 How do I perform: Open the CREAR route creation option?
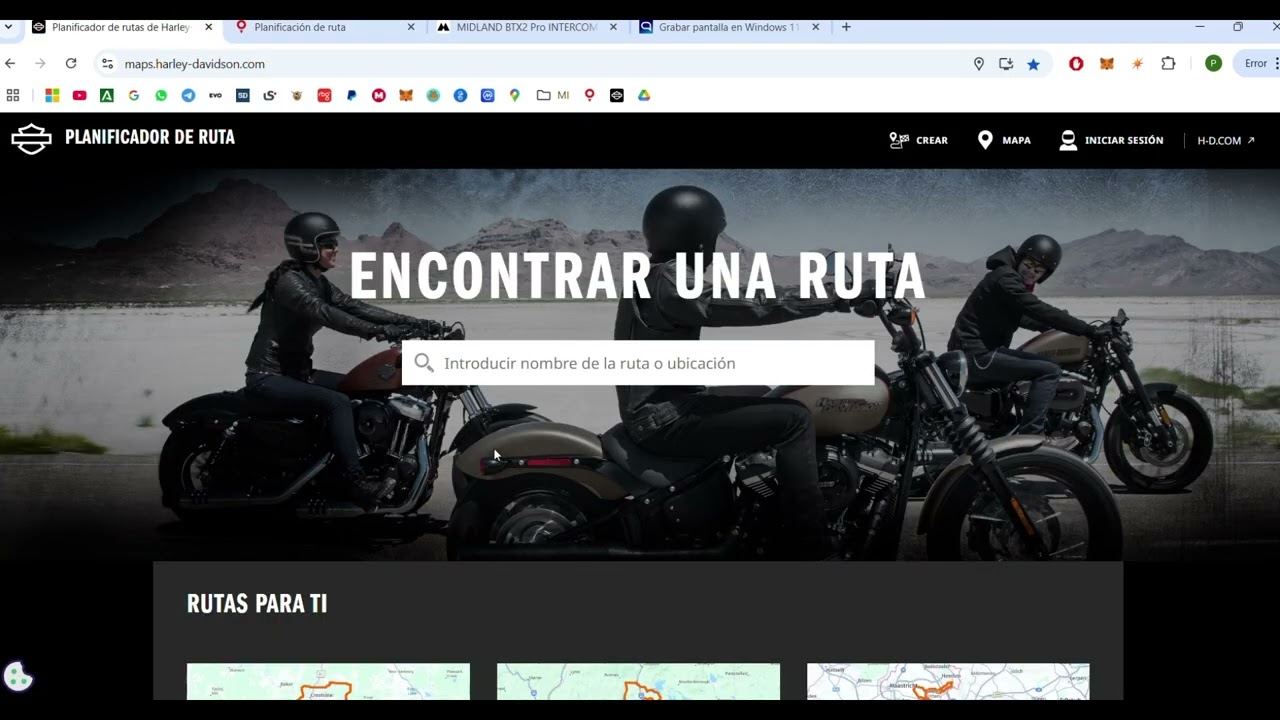(918, 140)
